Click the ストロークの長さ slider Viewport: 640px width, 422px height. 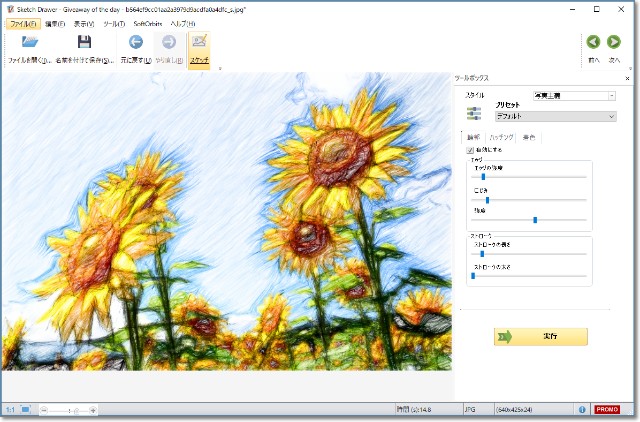tap(529, 254)
